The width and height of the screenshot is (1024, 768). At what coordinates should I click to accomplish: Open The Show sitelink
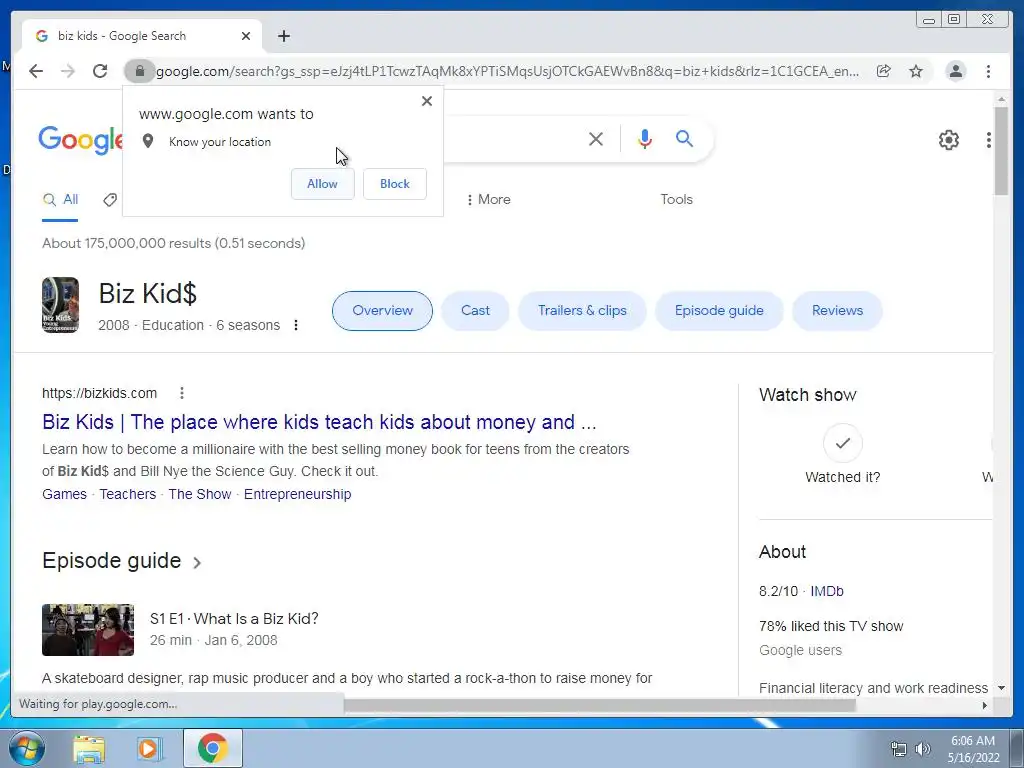(x=199, y=494)
